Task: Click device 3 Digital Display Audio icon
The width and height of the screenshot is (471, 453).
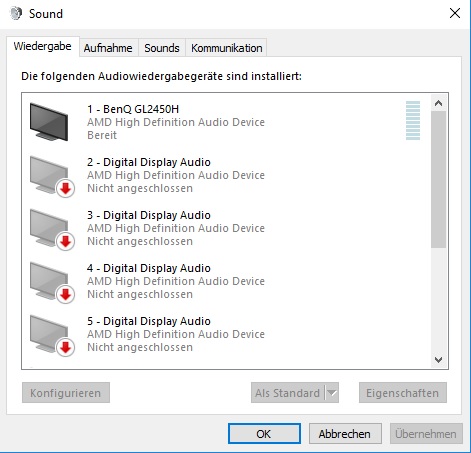Action: point(51,229)
